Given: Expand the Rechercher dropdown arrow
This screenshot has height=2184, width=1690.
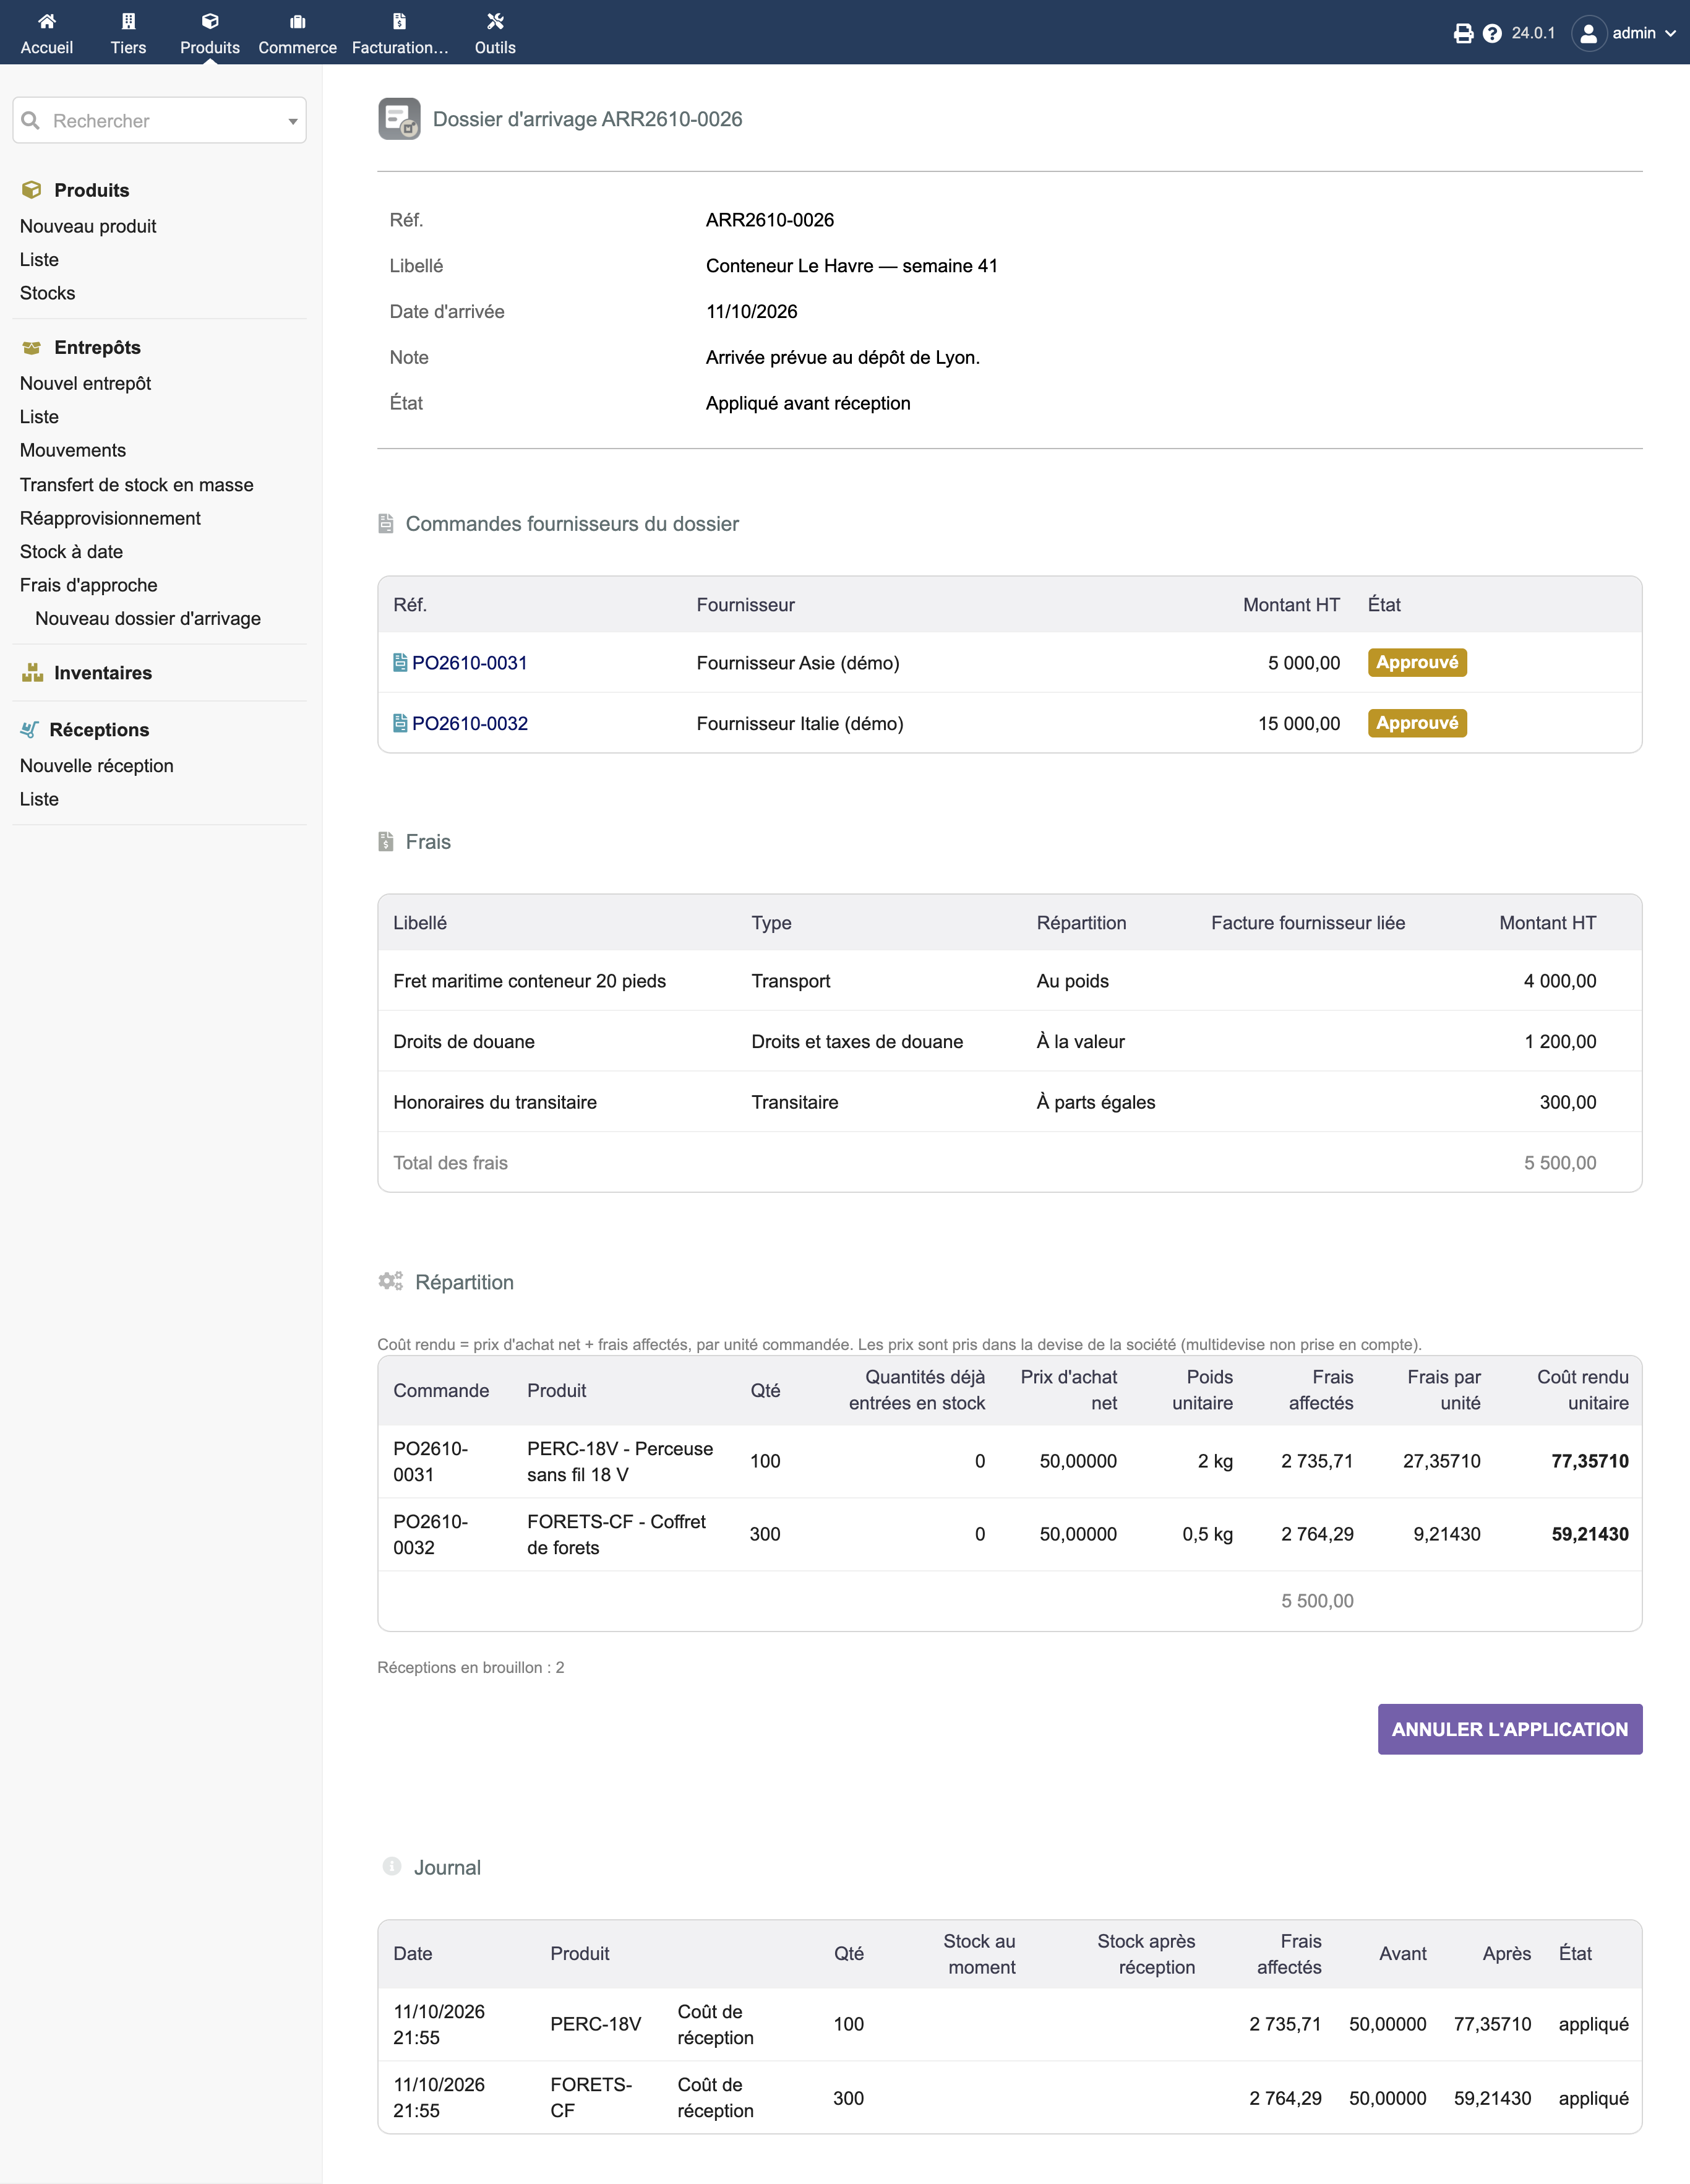Looking at the screenshot, I should tap(293, 121).
